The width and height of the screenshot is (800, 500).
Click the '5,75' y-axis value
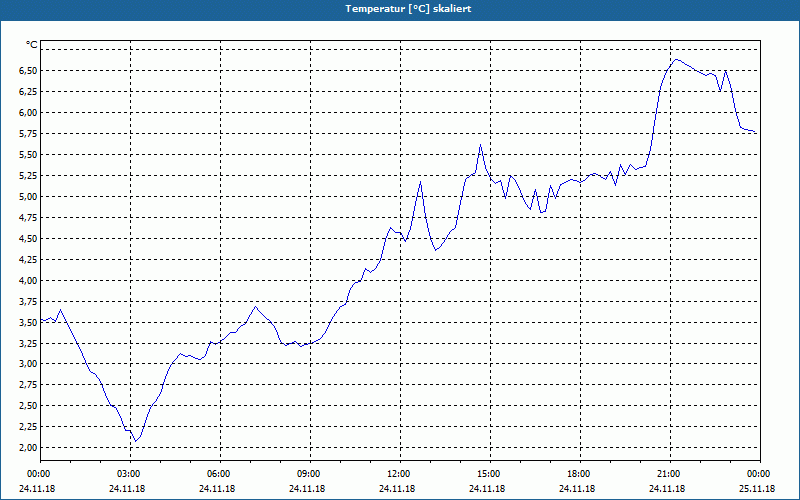click(28, 134)
